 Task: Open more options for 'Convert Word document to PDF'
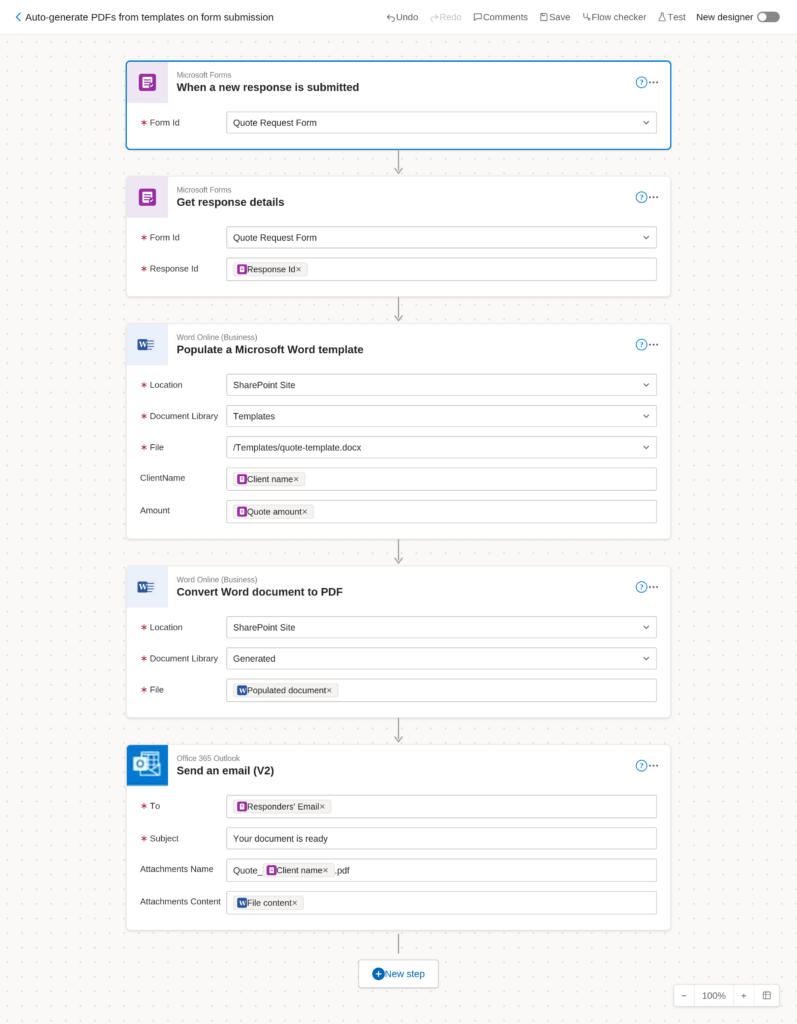click(654, 587)
